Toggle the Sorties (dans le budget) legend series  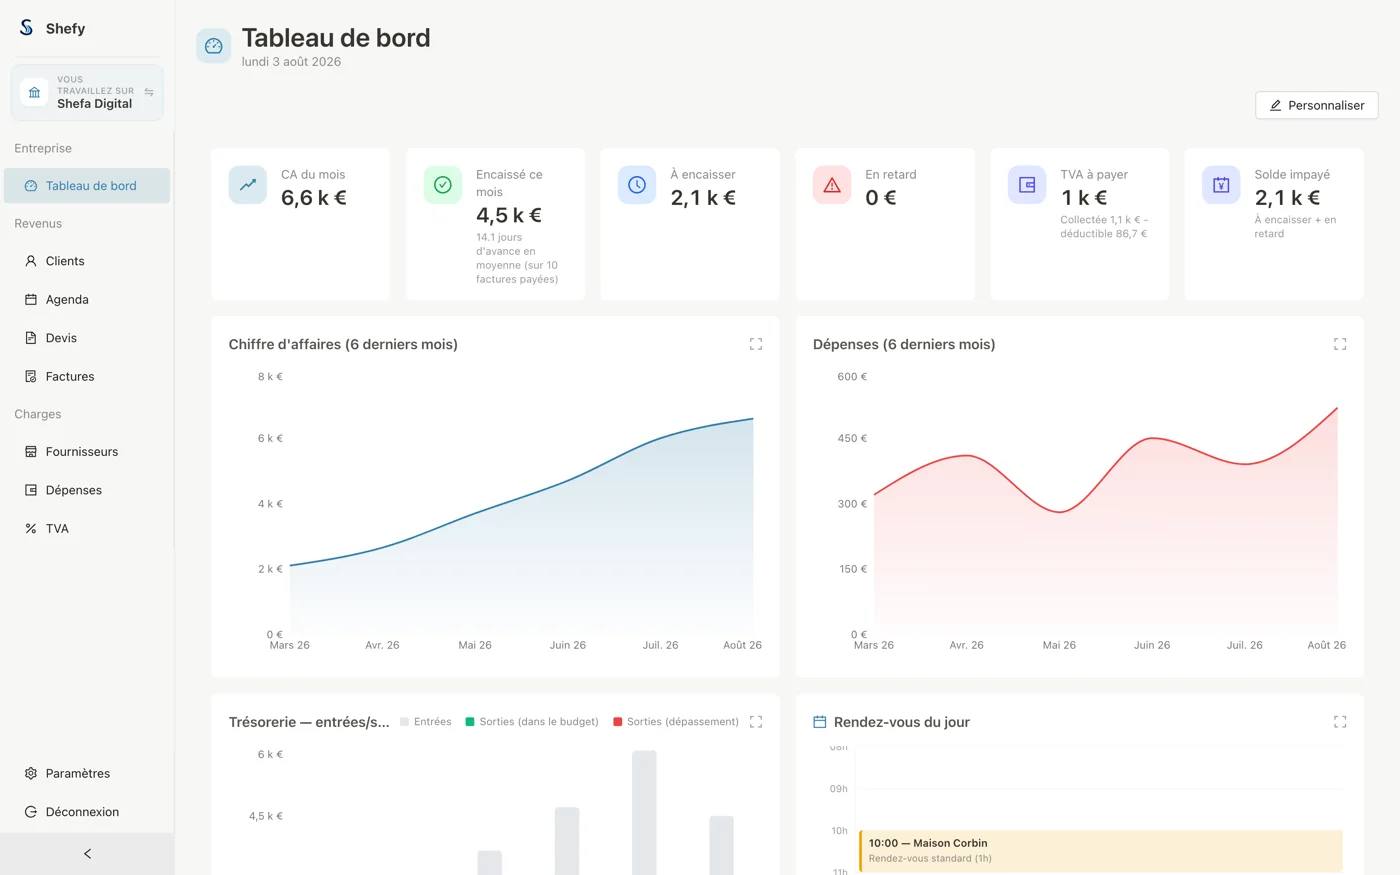532,722
